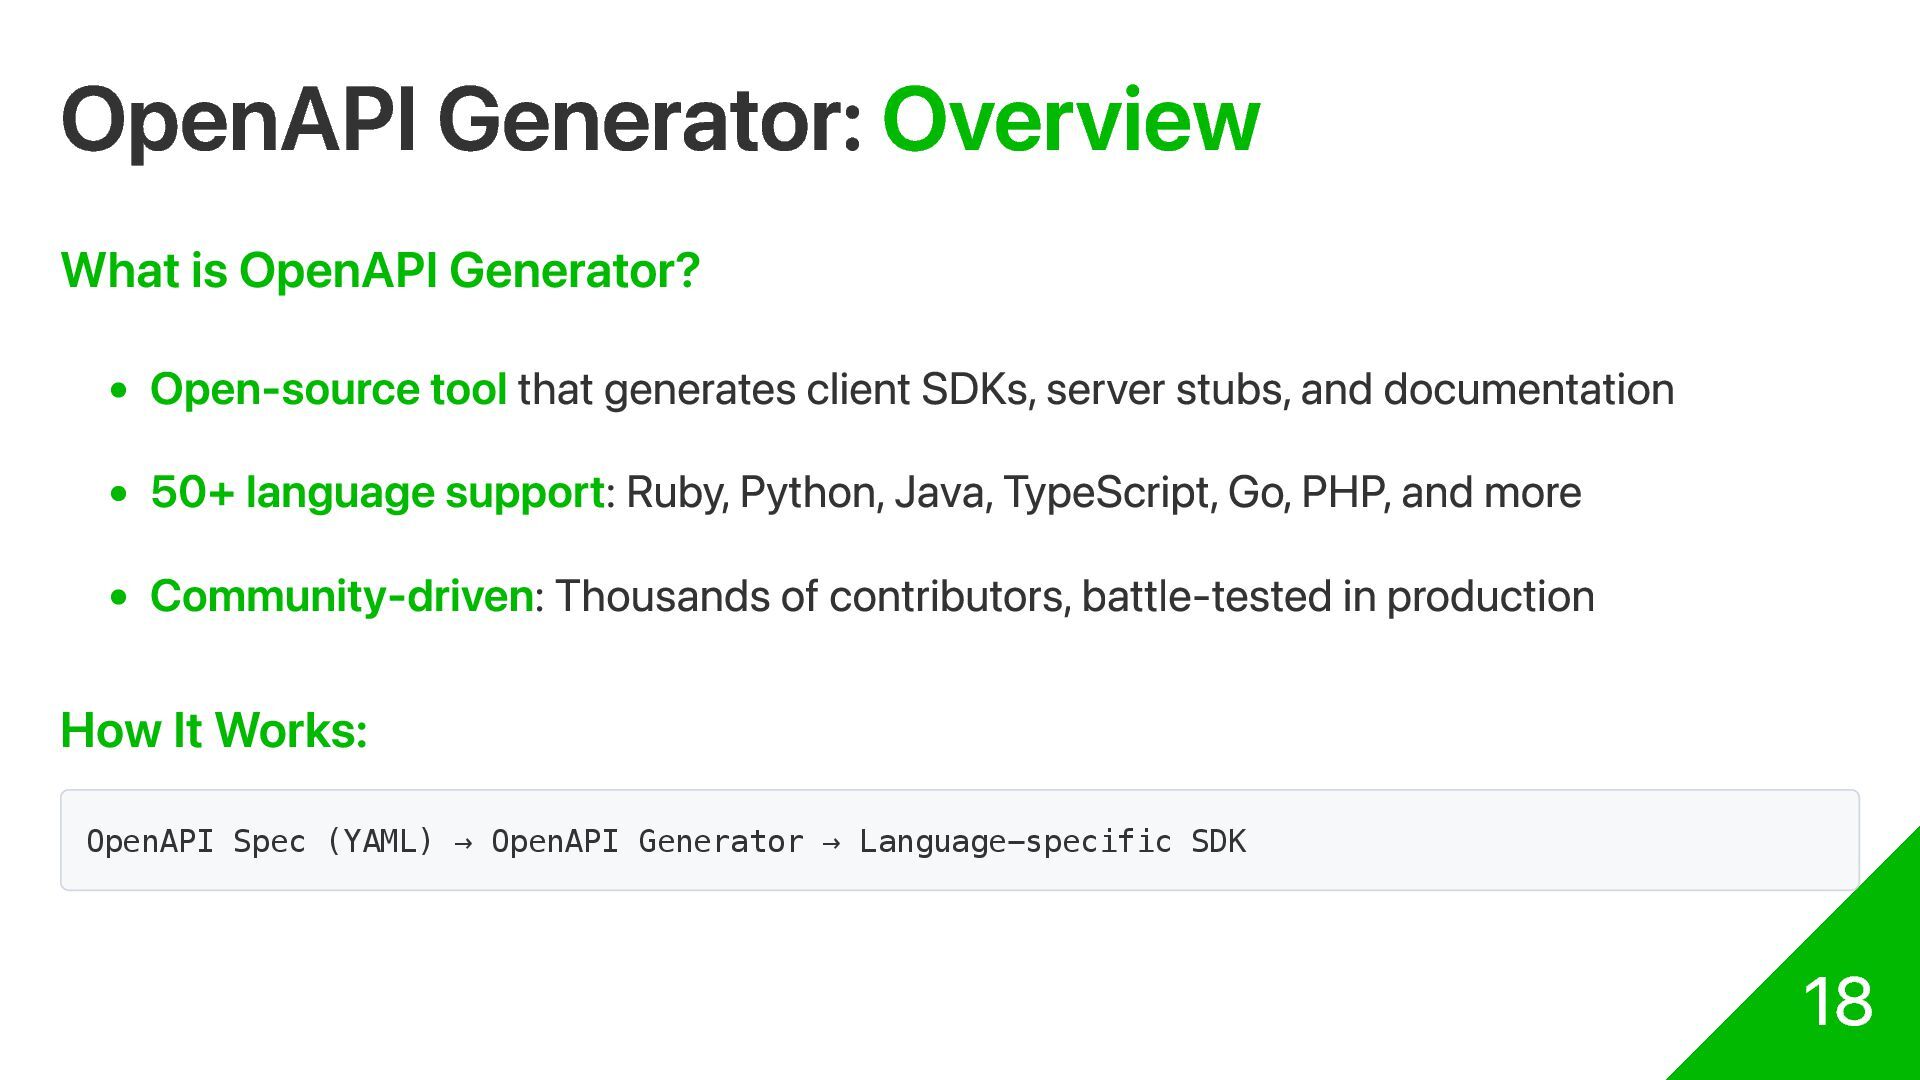
Task: Click the first bullet point dot
Action: pyautogui.click(x=119, y=390)
